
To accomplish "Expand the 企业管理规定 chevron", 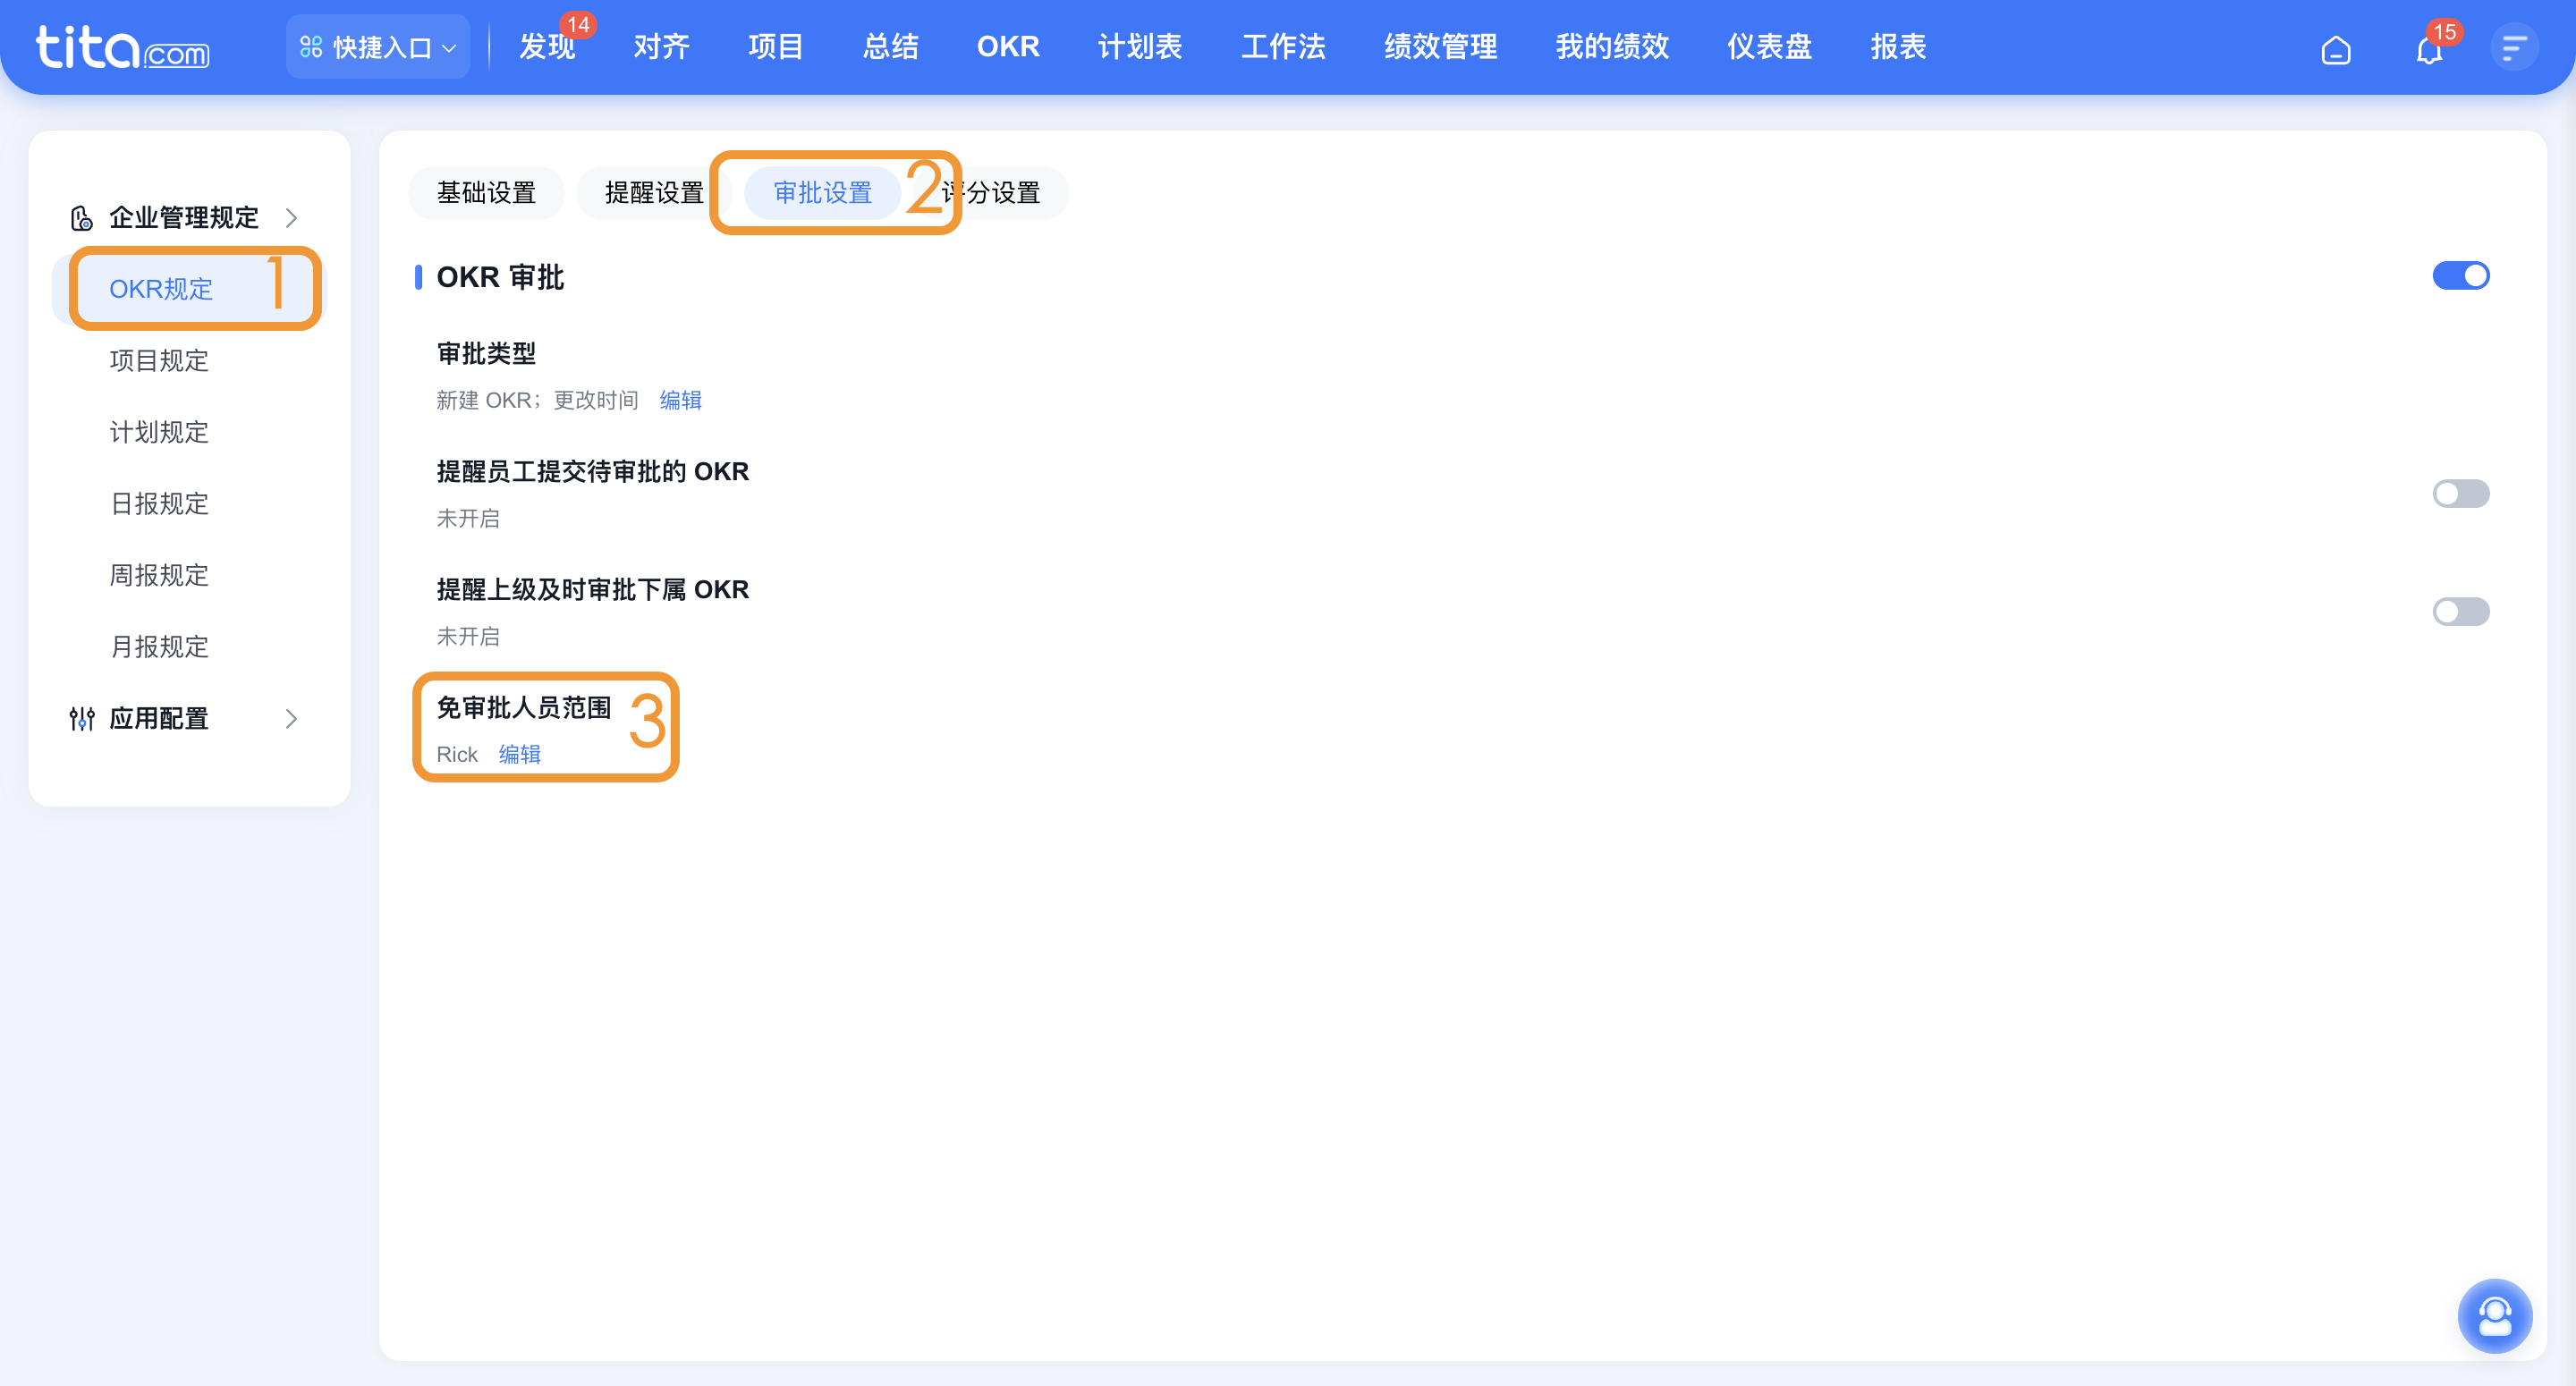I will point(291,218).
